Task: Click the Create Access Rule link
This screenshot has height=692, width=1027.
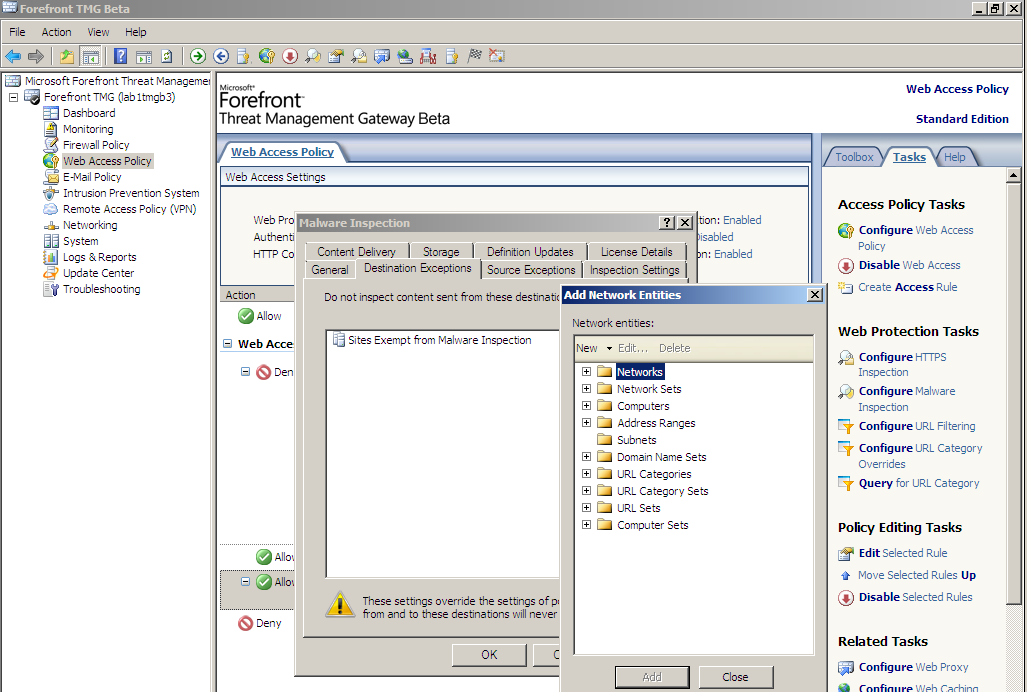Action: [908, 287]
